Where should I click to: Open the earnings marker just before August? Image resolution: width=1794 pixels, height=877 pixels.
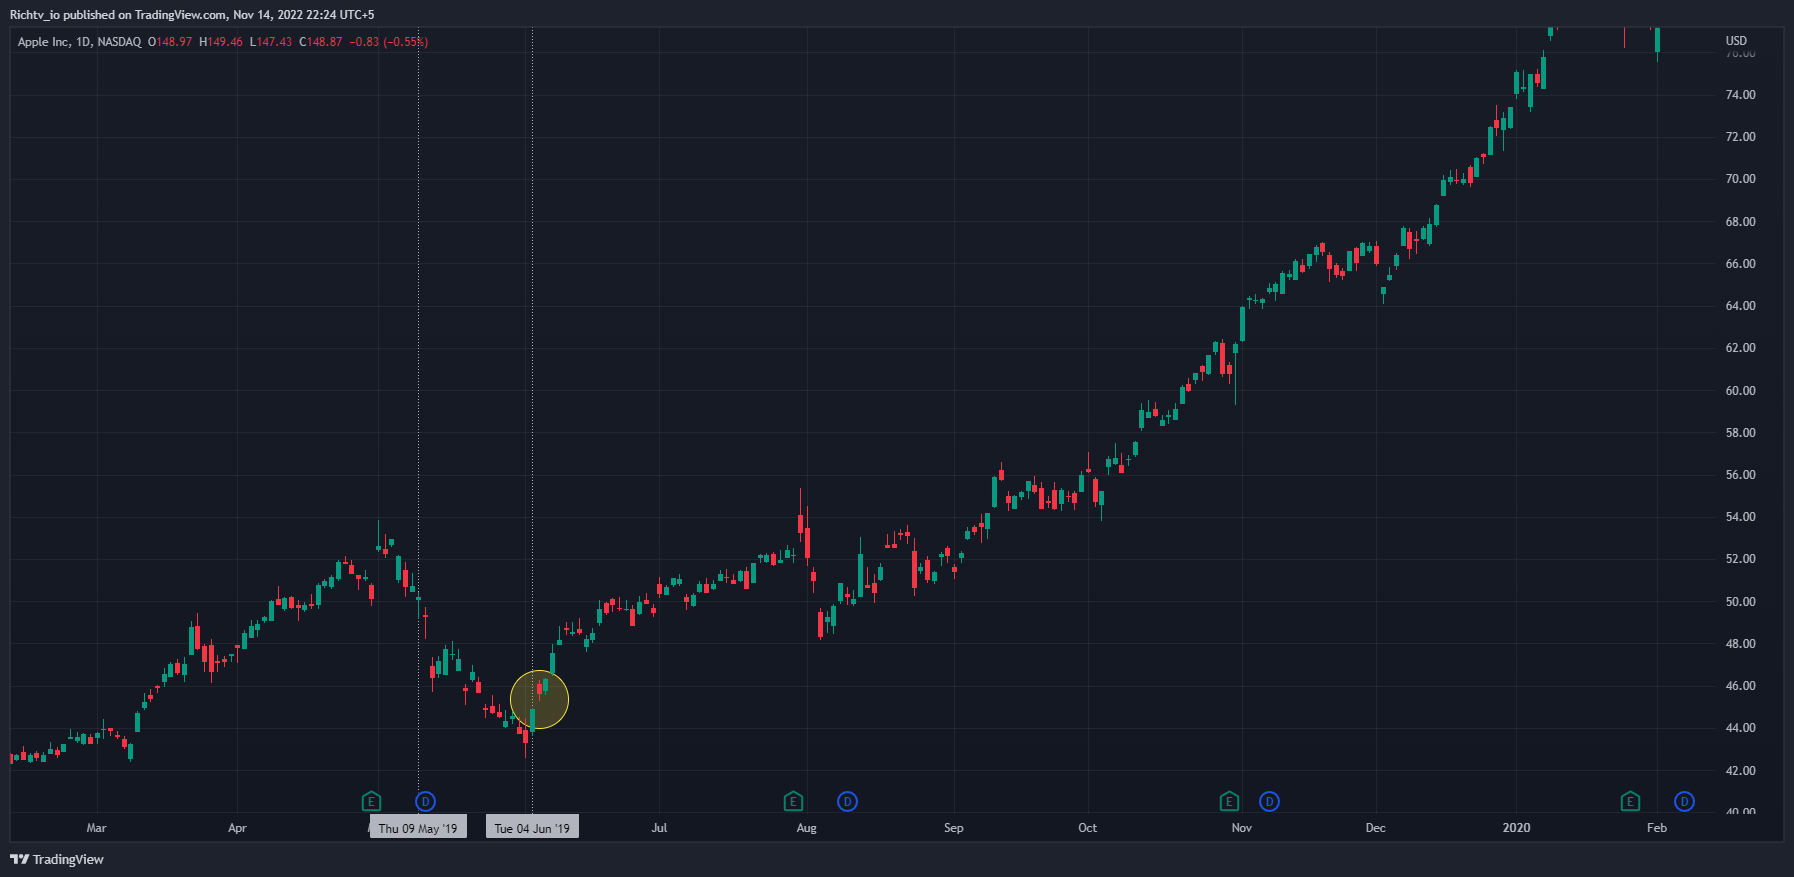[x=793, y=801]
